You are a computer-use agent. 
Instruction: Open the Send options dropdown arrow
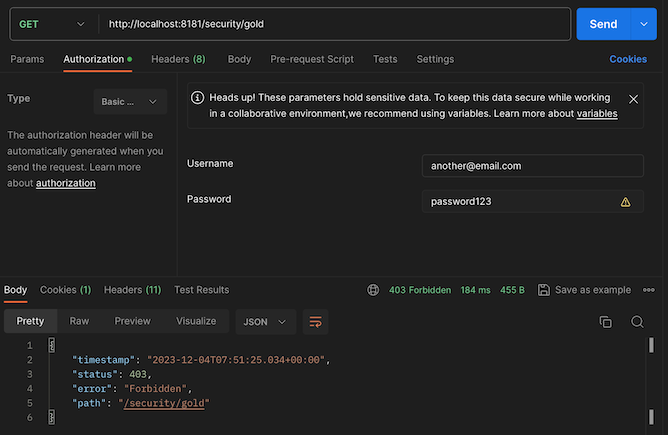[644, 24]
